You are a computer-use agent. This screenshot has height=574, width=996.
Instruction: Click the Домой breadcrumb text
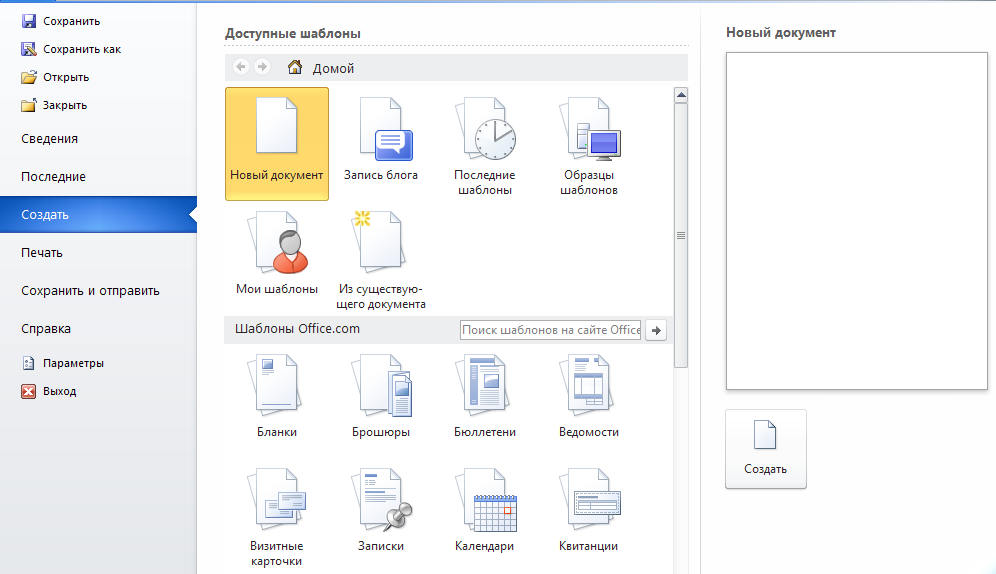(x=333, y=68)
